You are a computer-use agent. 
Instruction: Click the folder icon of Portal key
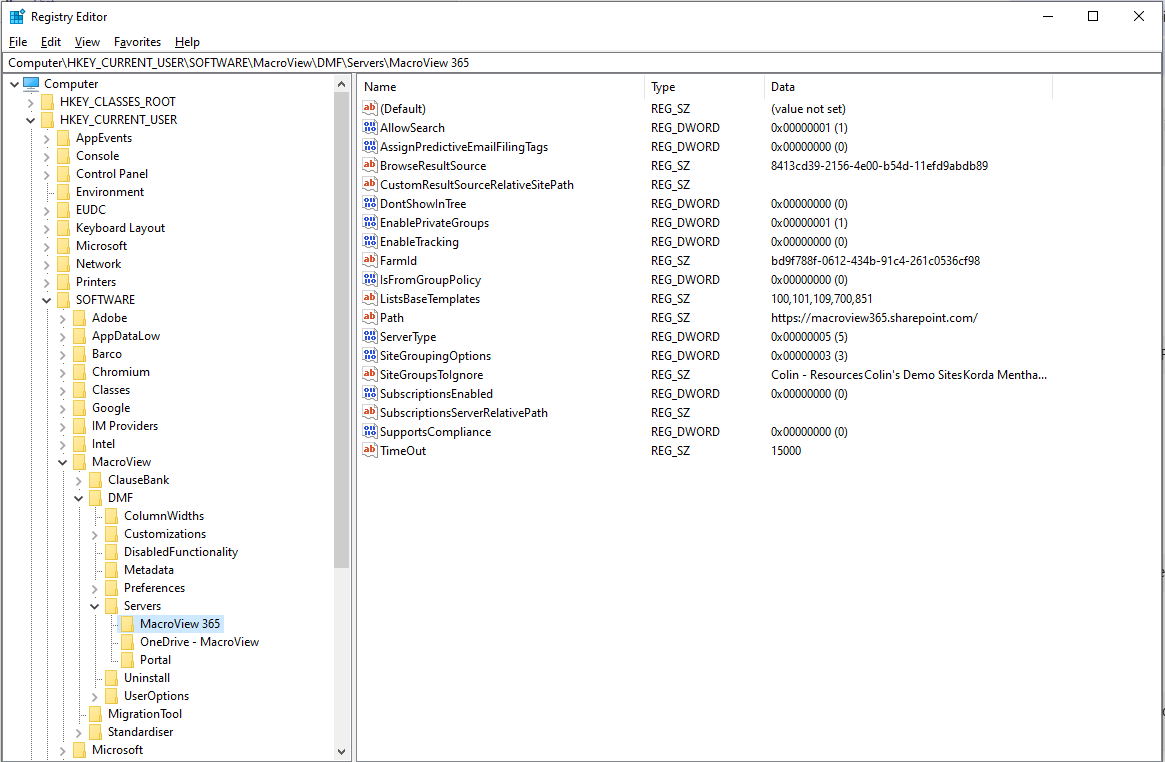point(127,660)
